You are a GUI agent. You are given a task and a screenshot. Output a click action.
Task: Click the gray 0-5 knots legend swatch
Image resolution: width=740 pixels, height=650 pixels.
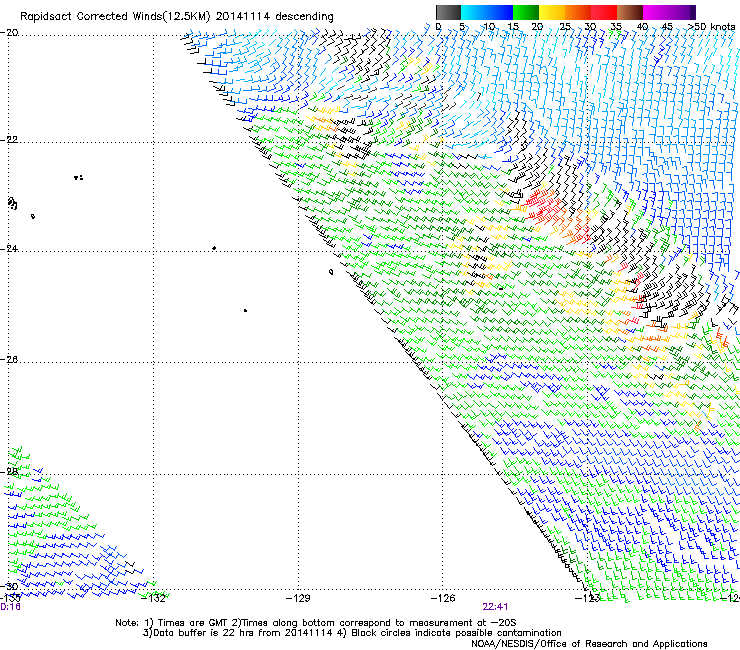coord(449,12)
